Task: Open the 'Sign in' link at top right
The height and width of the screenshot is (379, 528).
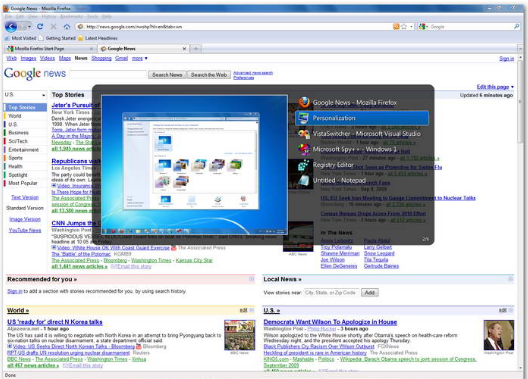Action: click(x=506, y=59)
